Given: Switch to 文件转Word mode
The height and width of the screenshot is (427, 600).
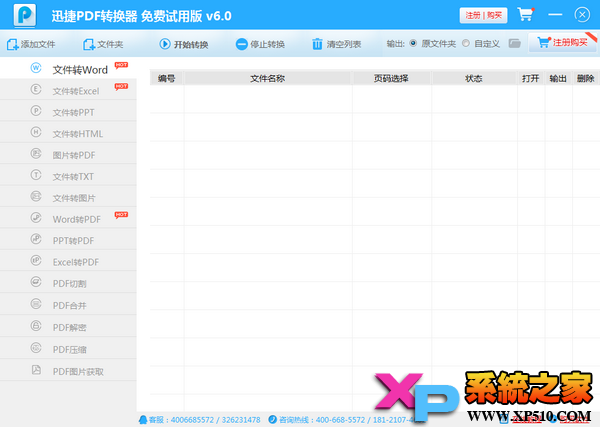Looking at the screenshot, I should point(68,68).
